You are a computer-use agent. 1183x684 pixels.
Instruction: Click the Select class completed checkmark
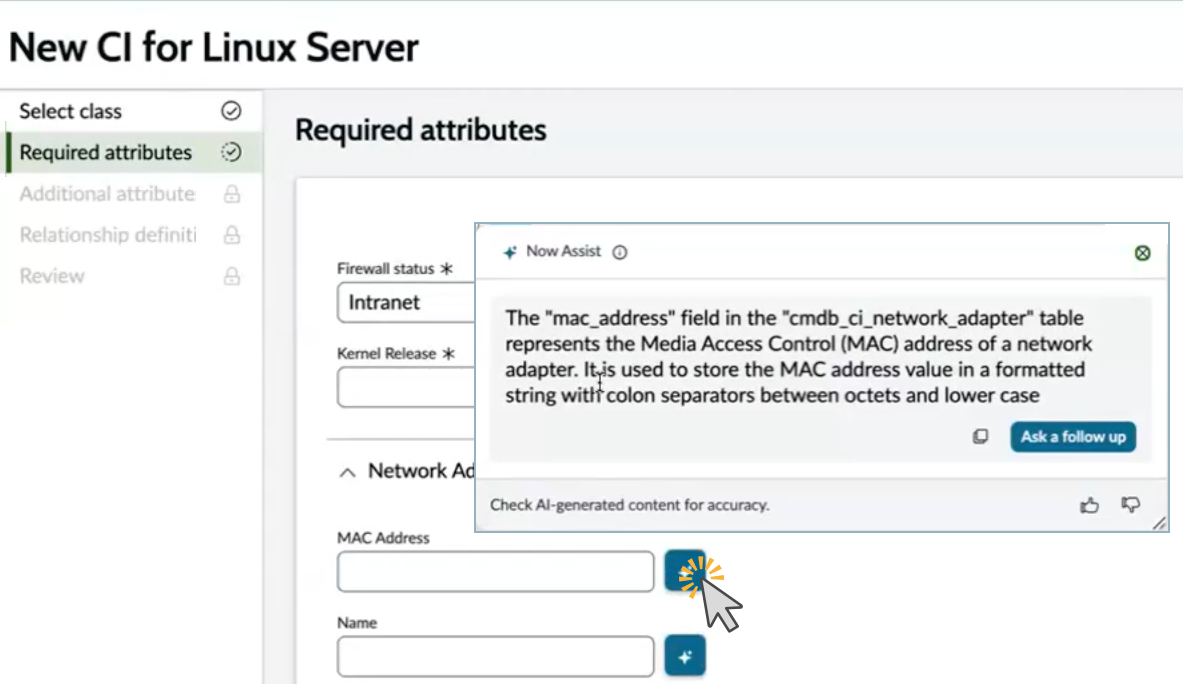(x=231, y=111)
